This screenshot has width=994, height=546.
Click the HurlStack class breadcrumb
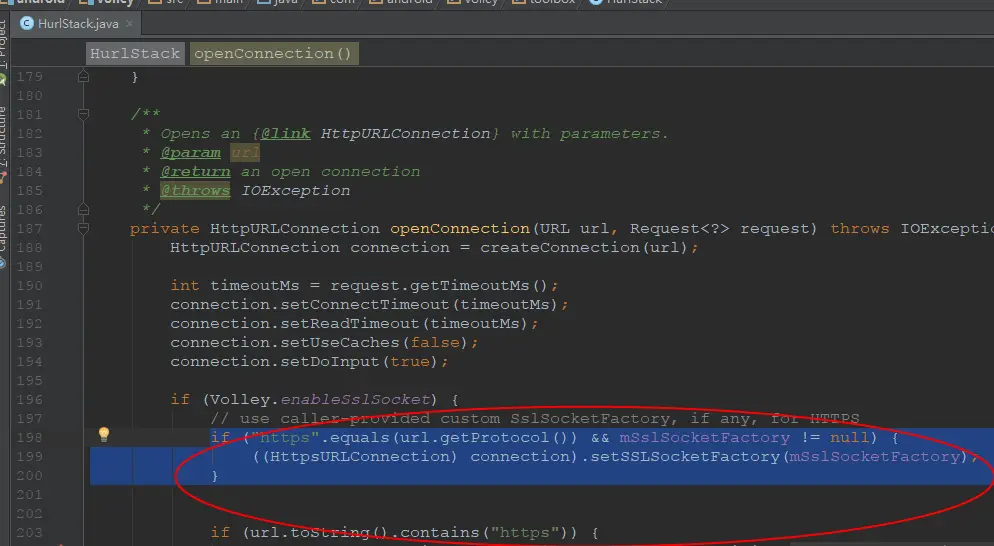point(134,53)
